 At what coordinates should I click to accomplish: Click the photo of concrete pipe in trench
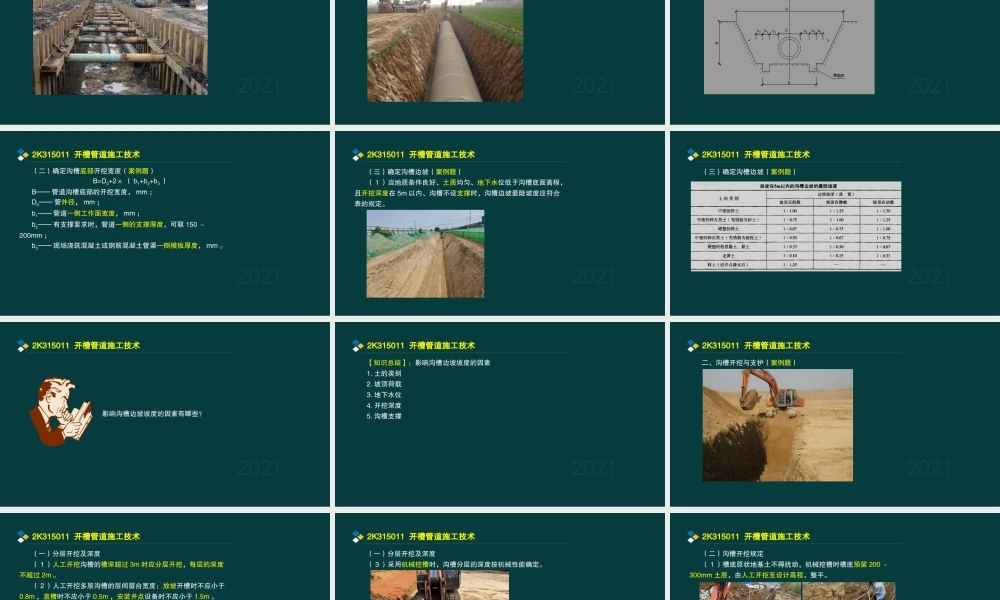[x=444, y=50]
